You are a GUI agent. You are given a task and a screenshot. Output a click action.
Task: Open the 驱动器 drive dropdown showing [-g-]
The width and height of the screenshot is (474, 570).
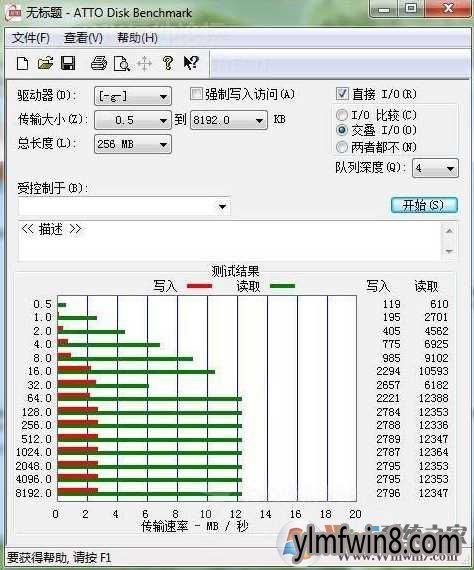coord(133,96)
